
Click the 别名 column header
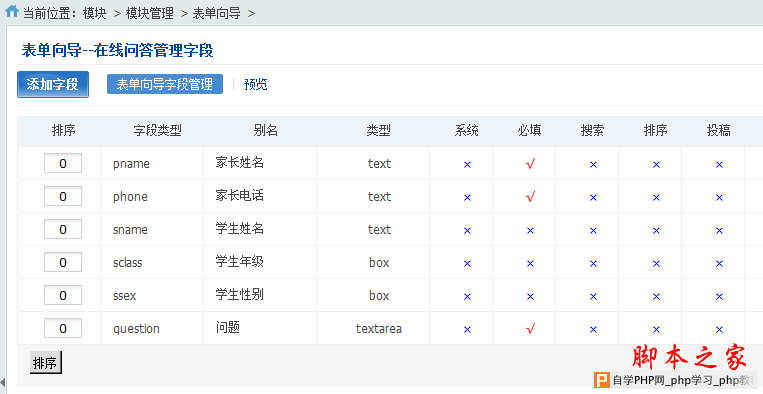coord(266,130)
